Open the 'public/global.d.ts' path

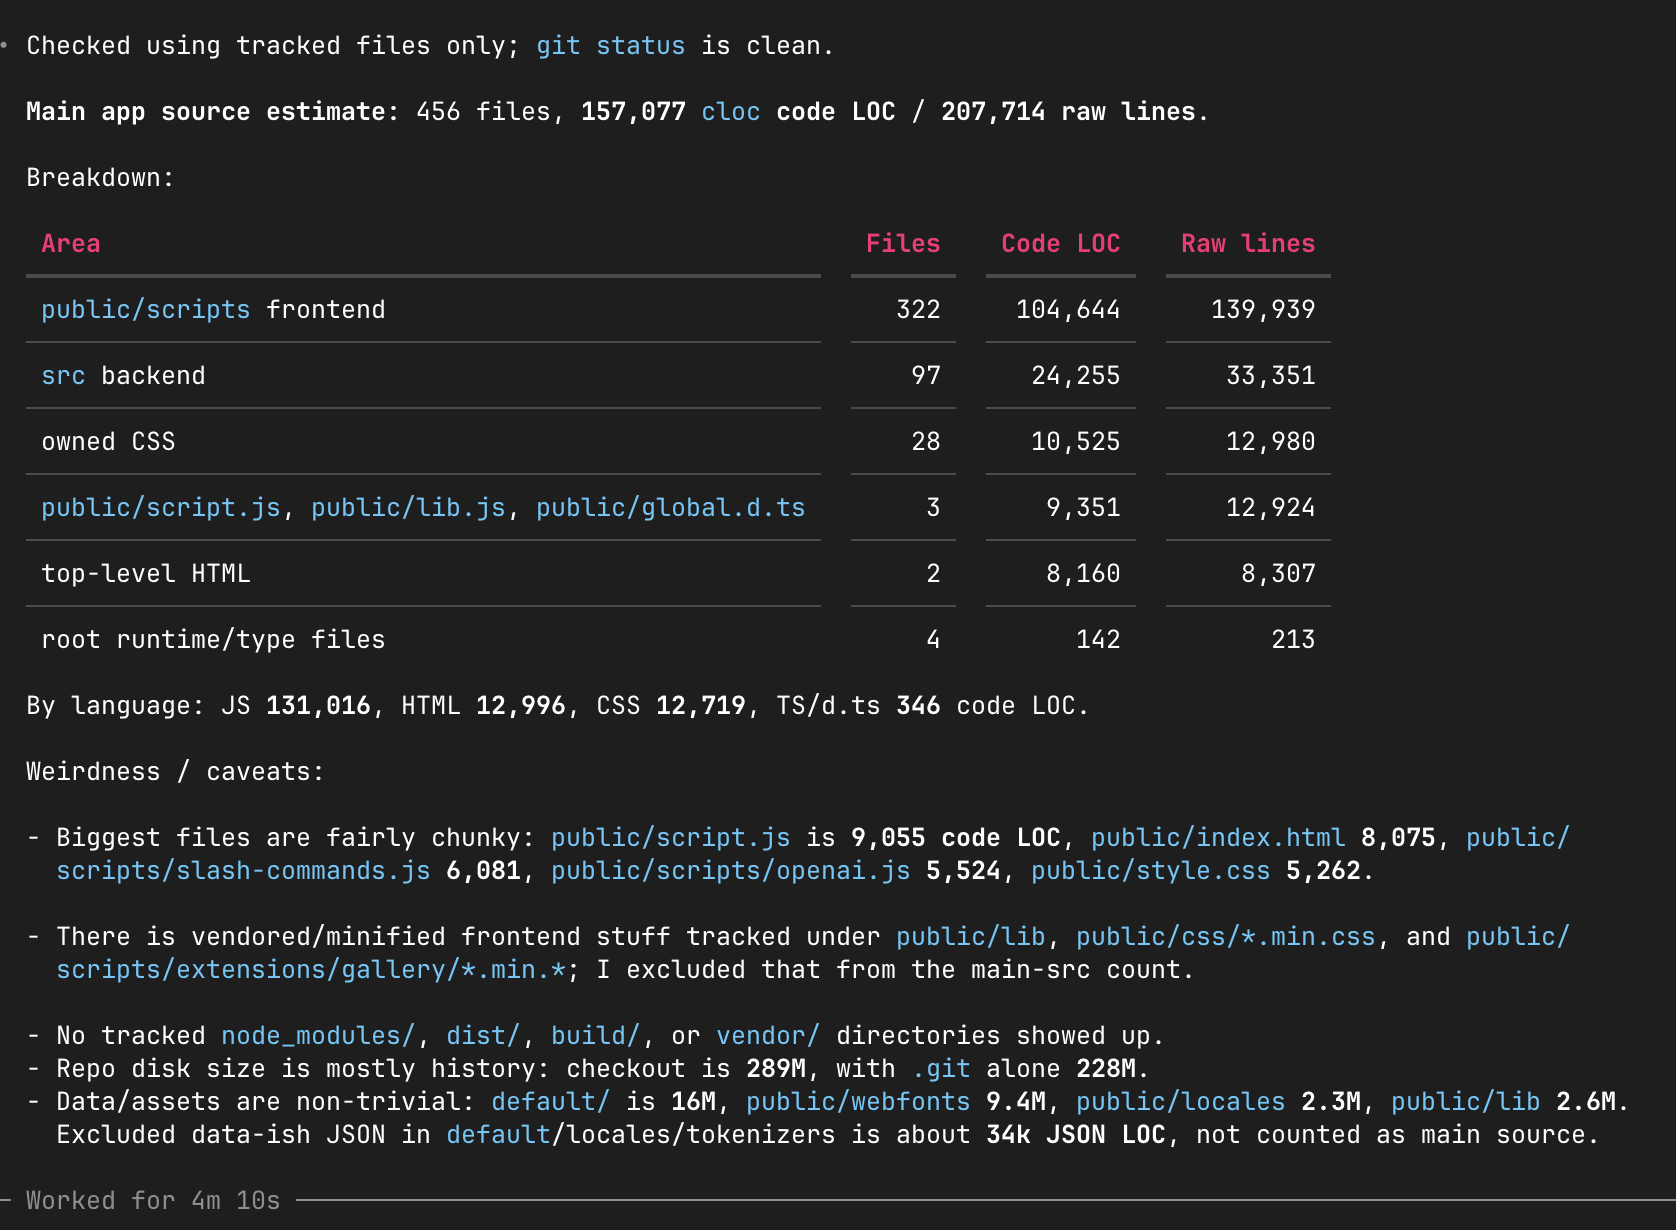[x=671, y=508]
